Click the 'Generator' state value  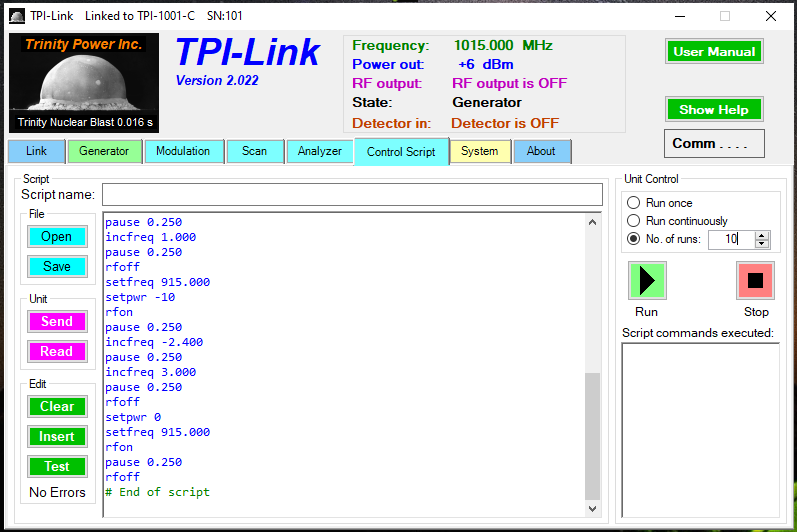487,103
